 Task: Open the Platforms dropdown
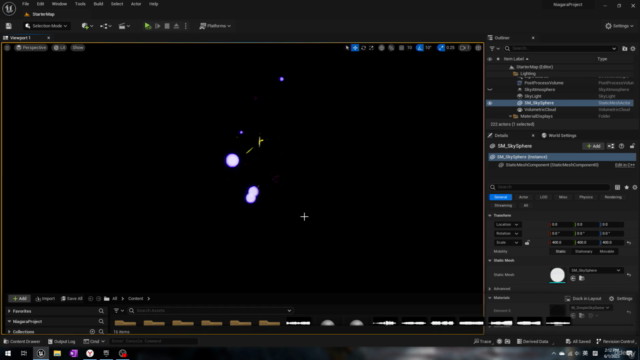pyautogui.click(x=215, y=26)
